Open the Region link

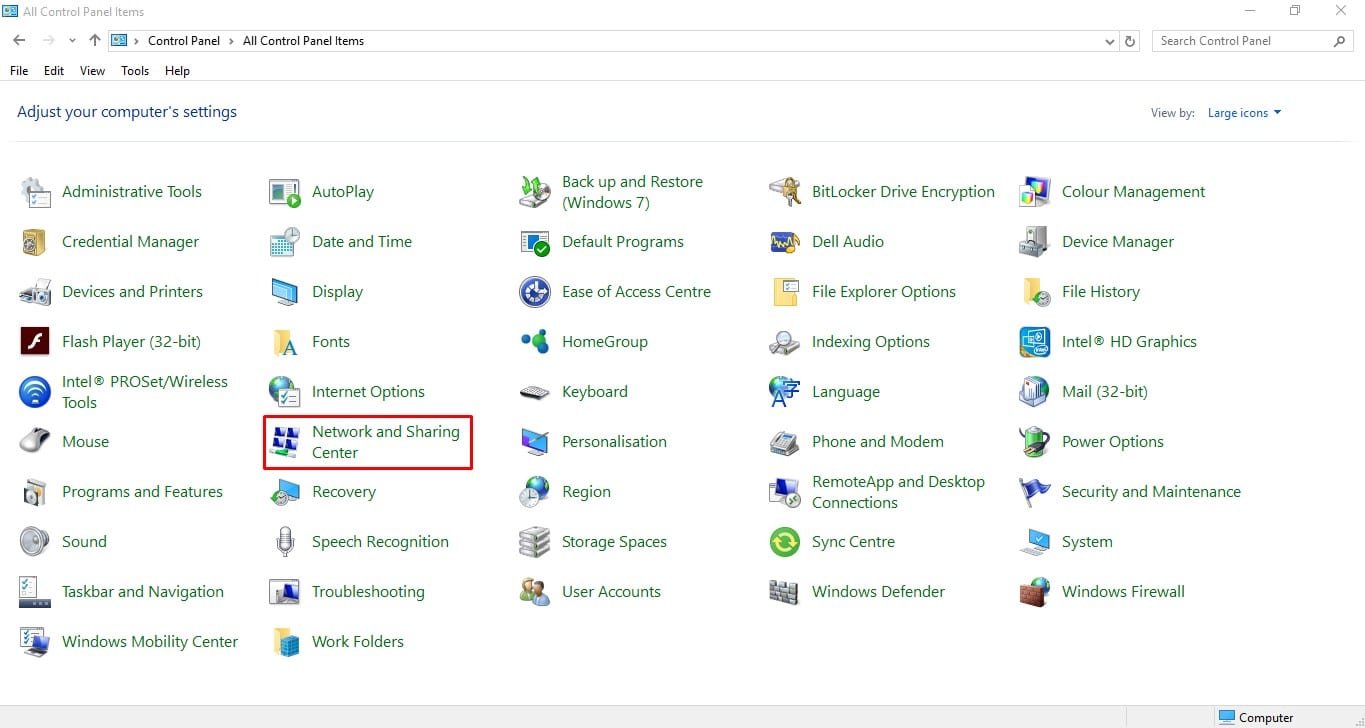click(x=586, y=492)
